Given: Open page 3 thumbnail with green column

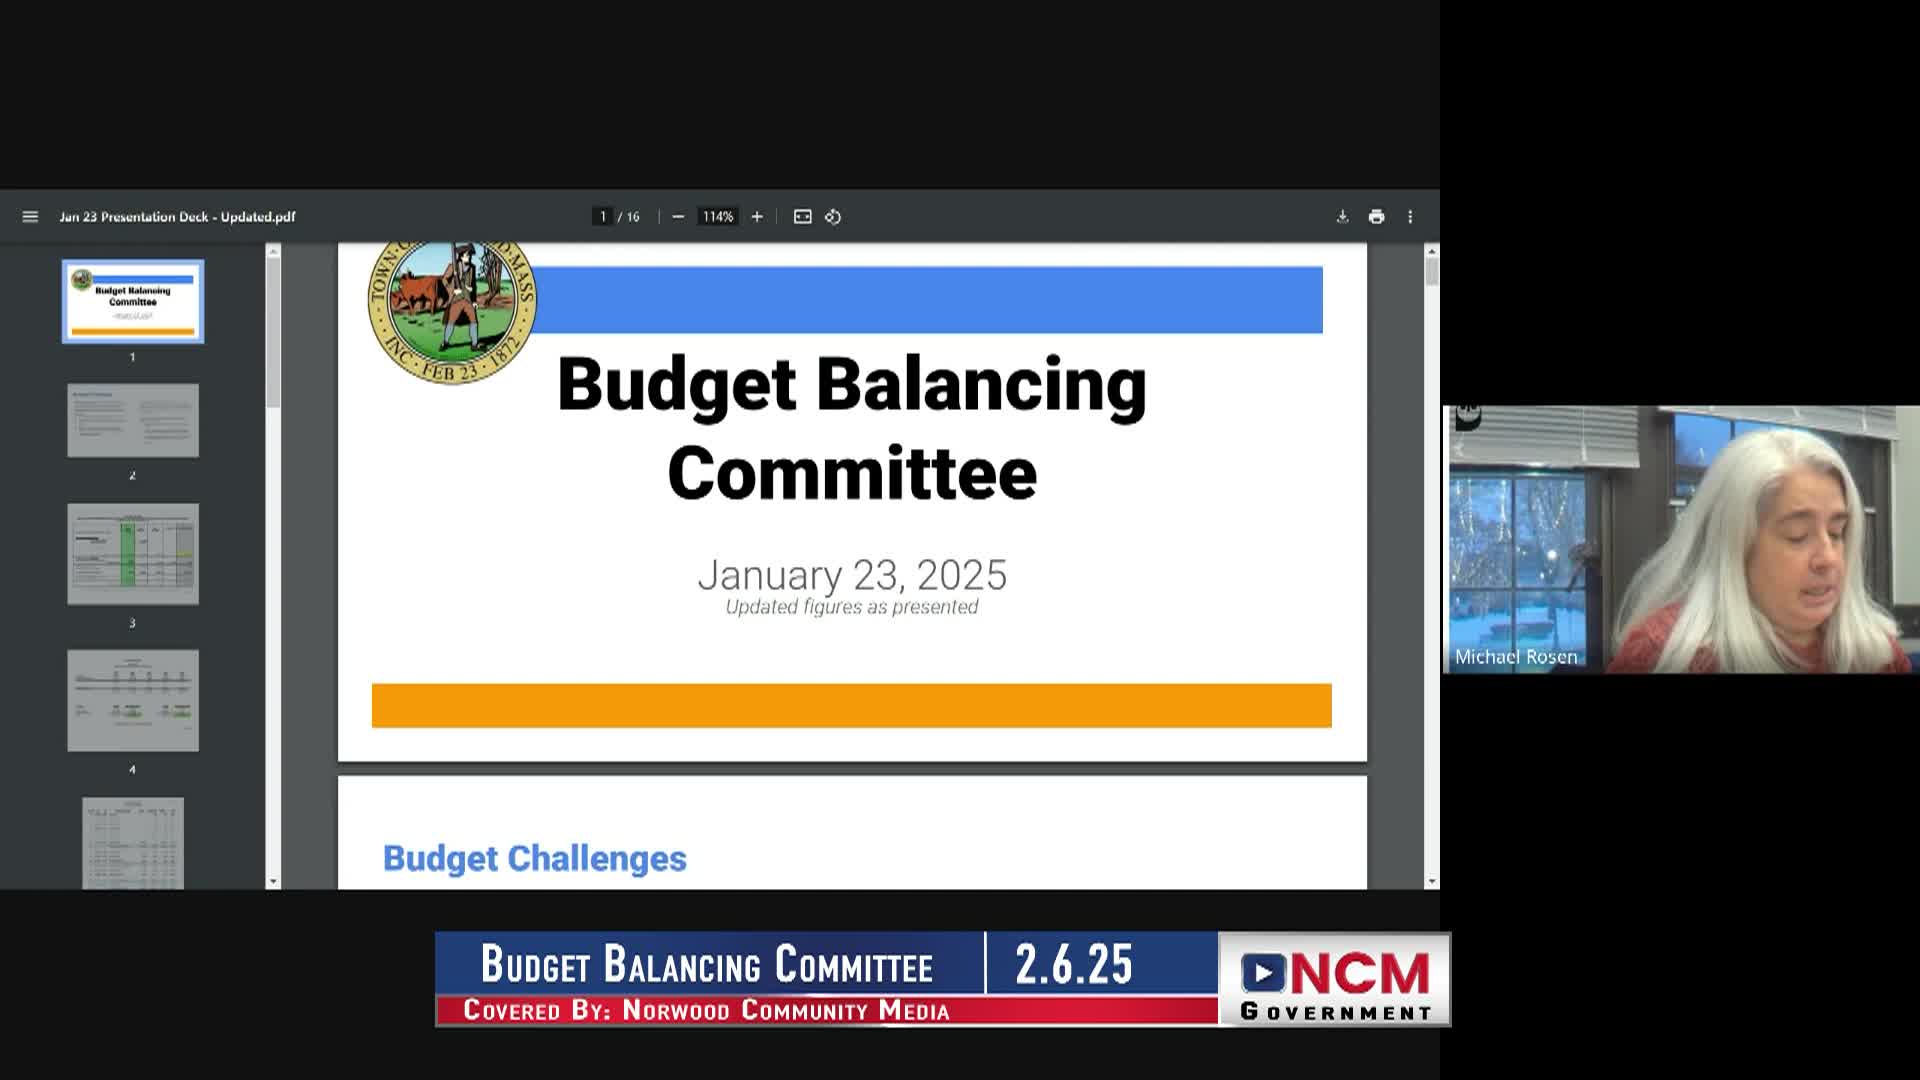Looking at the screenshot, I should click(133, 554).
